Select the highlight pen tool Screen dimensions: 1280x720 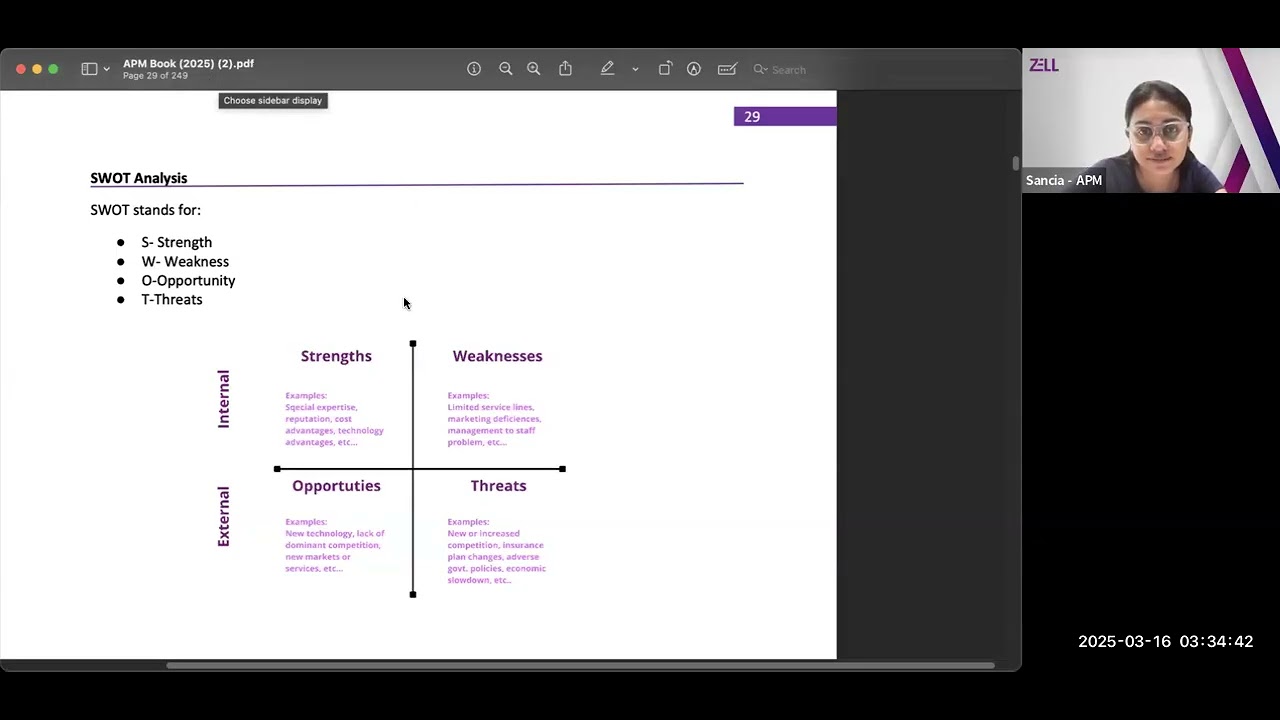[x=607, y=69]
